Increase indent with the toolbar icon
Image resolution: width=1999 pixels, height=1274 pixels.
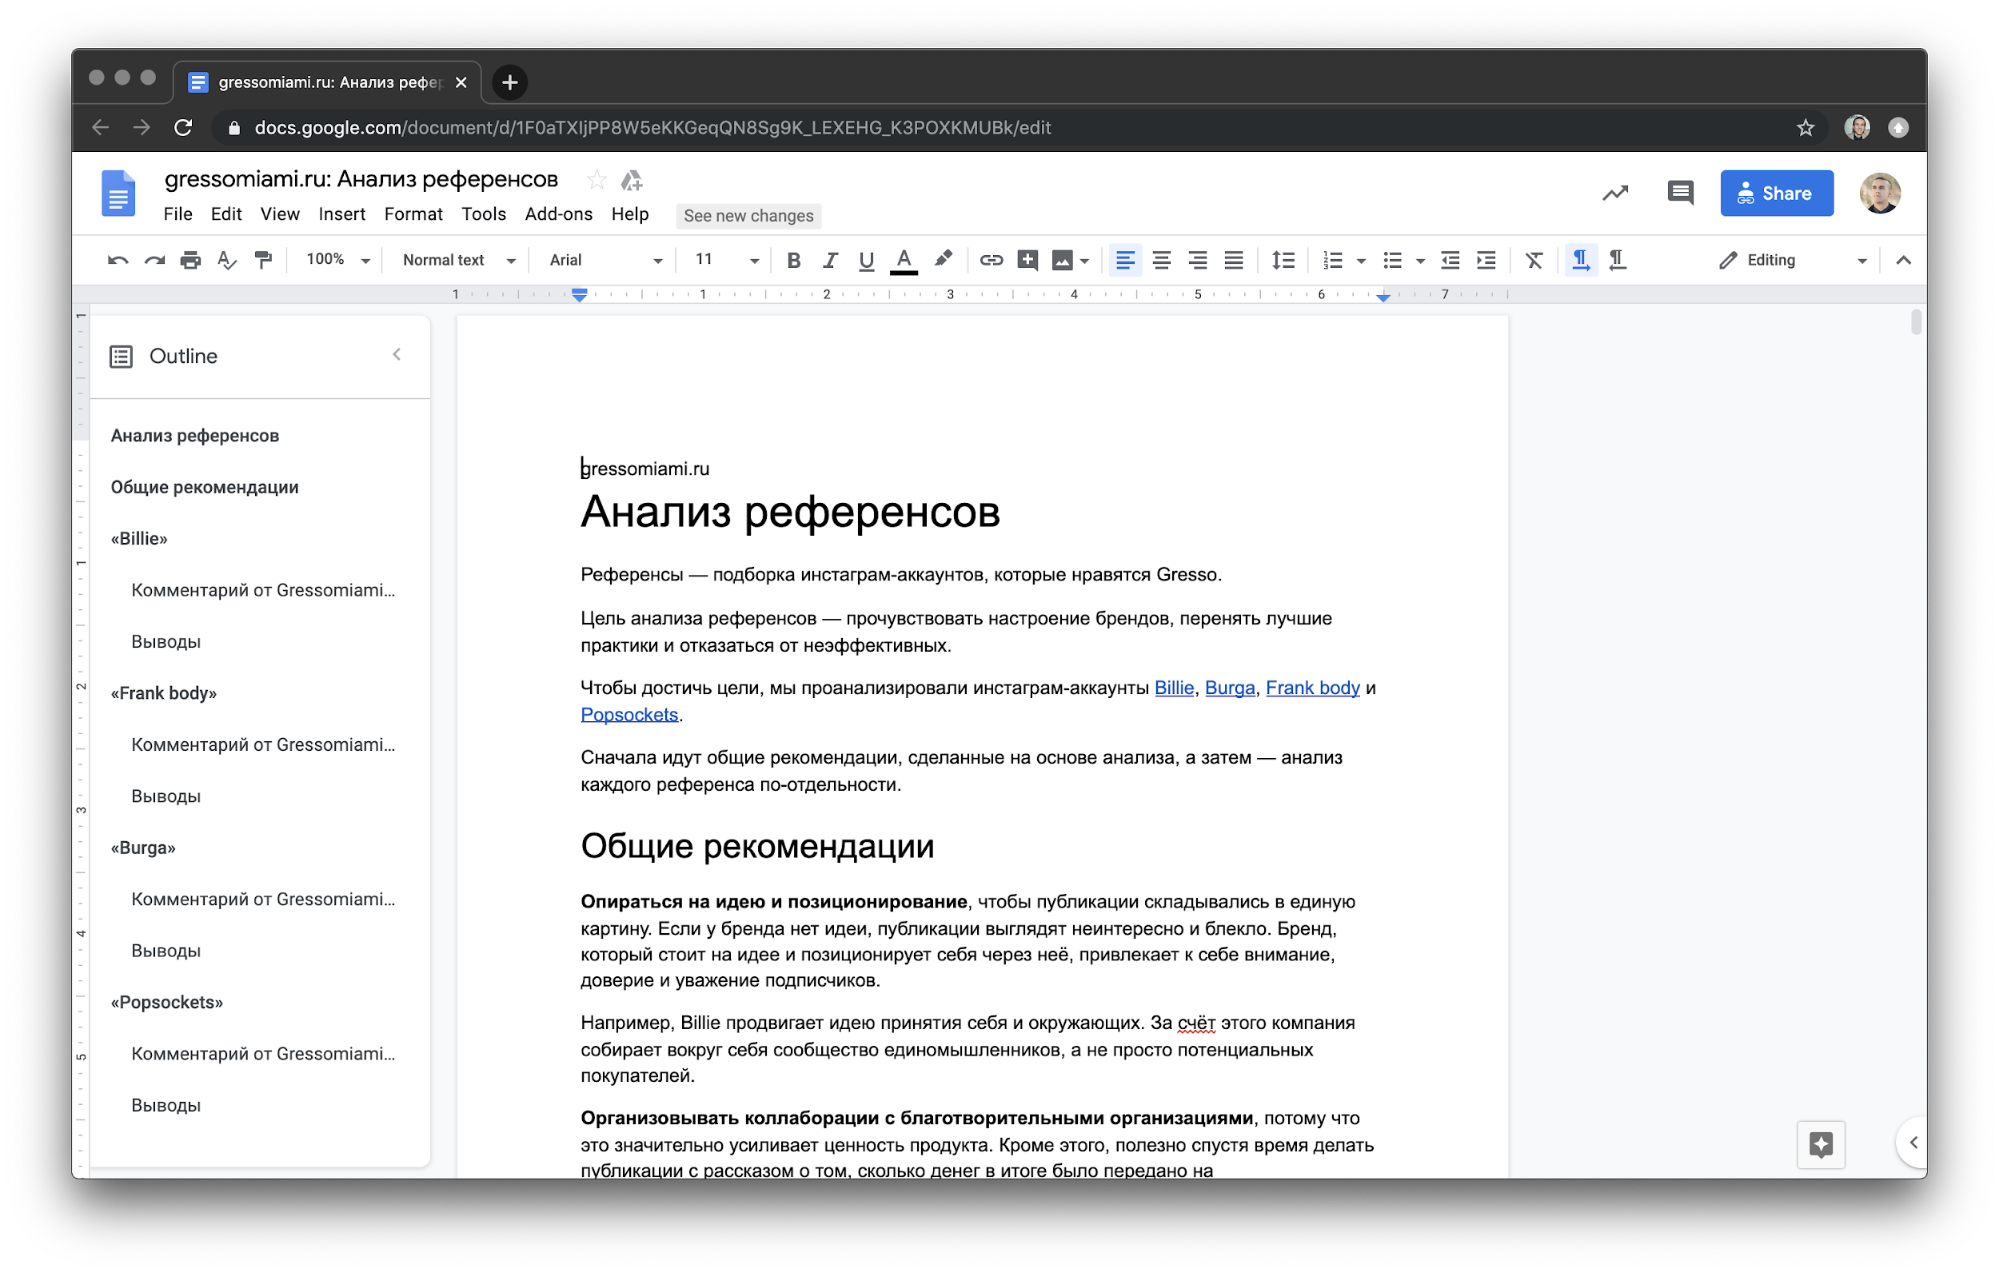(1487, 260)
